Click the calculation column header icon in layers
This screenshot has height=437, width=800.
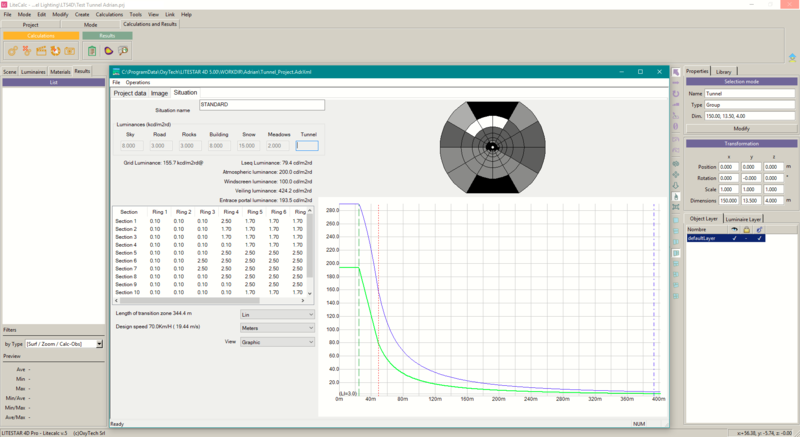[759, 229]
